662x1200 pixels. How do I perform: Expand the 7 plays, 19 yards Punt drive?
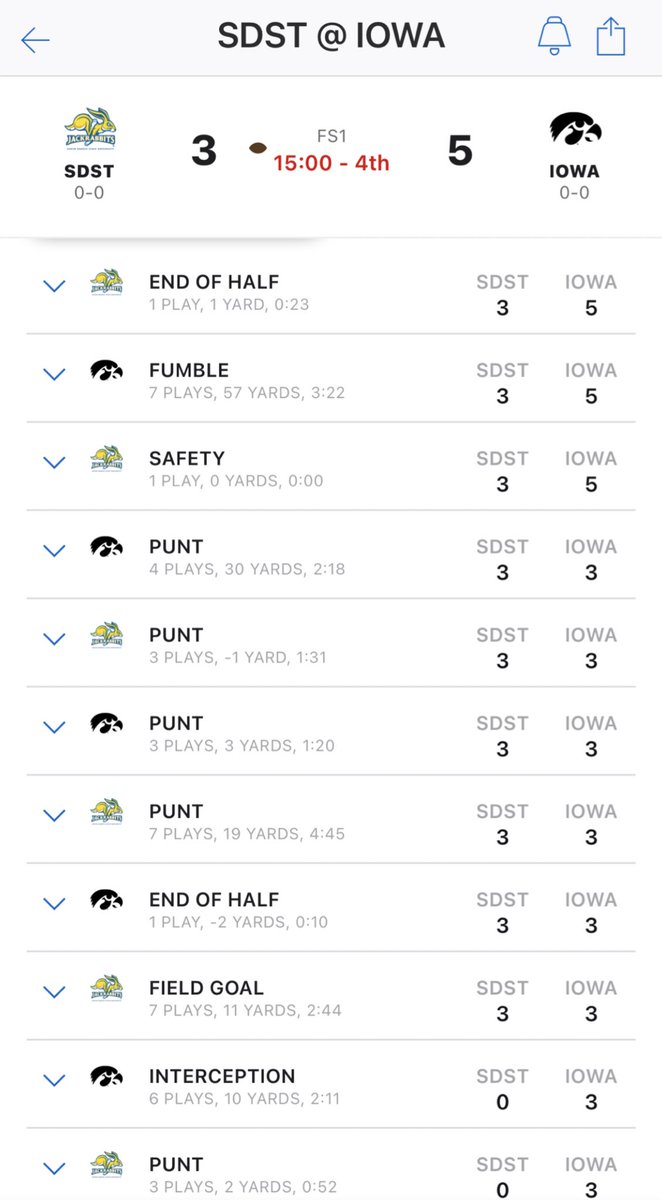(55, 815)
